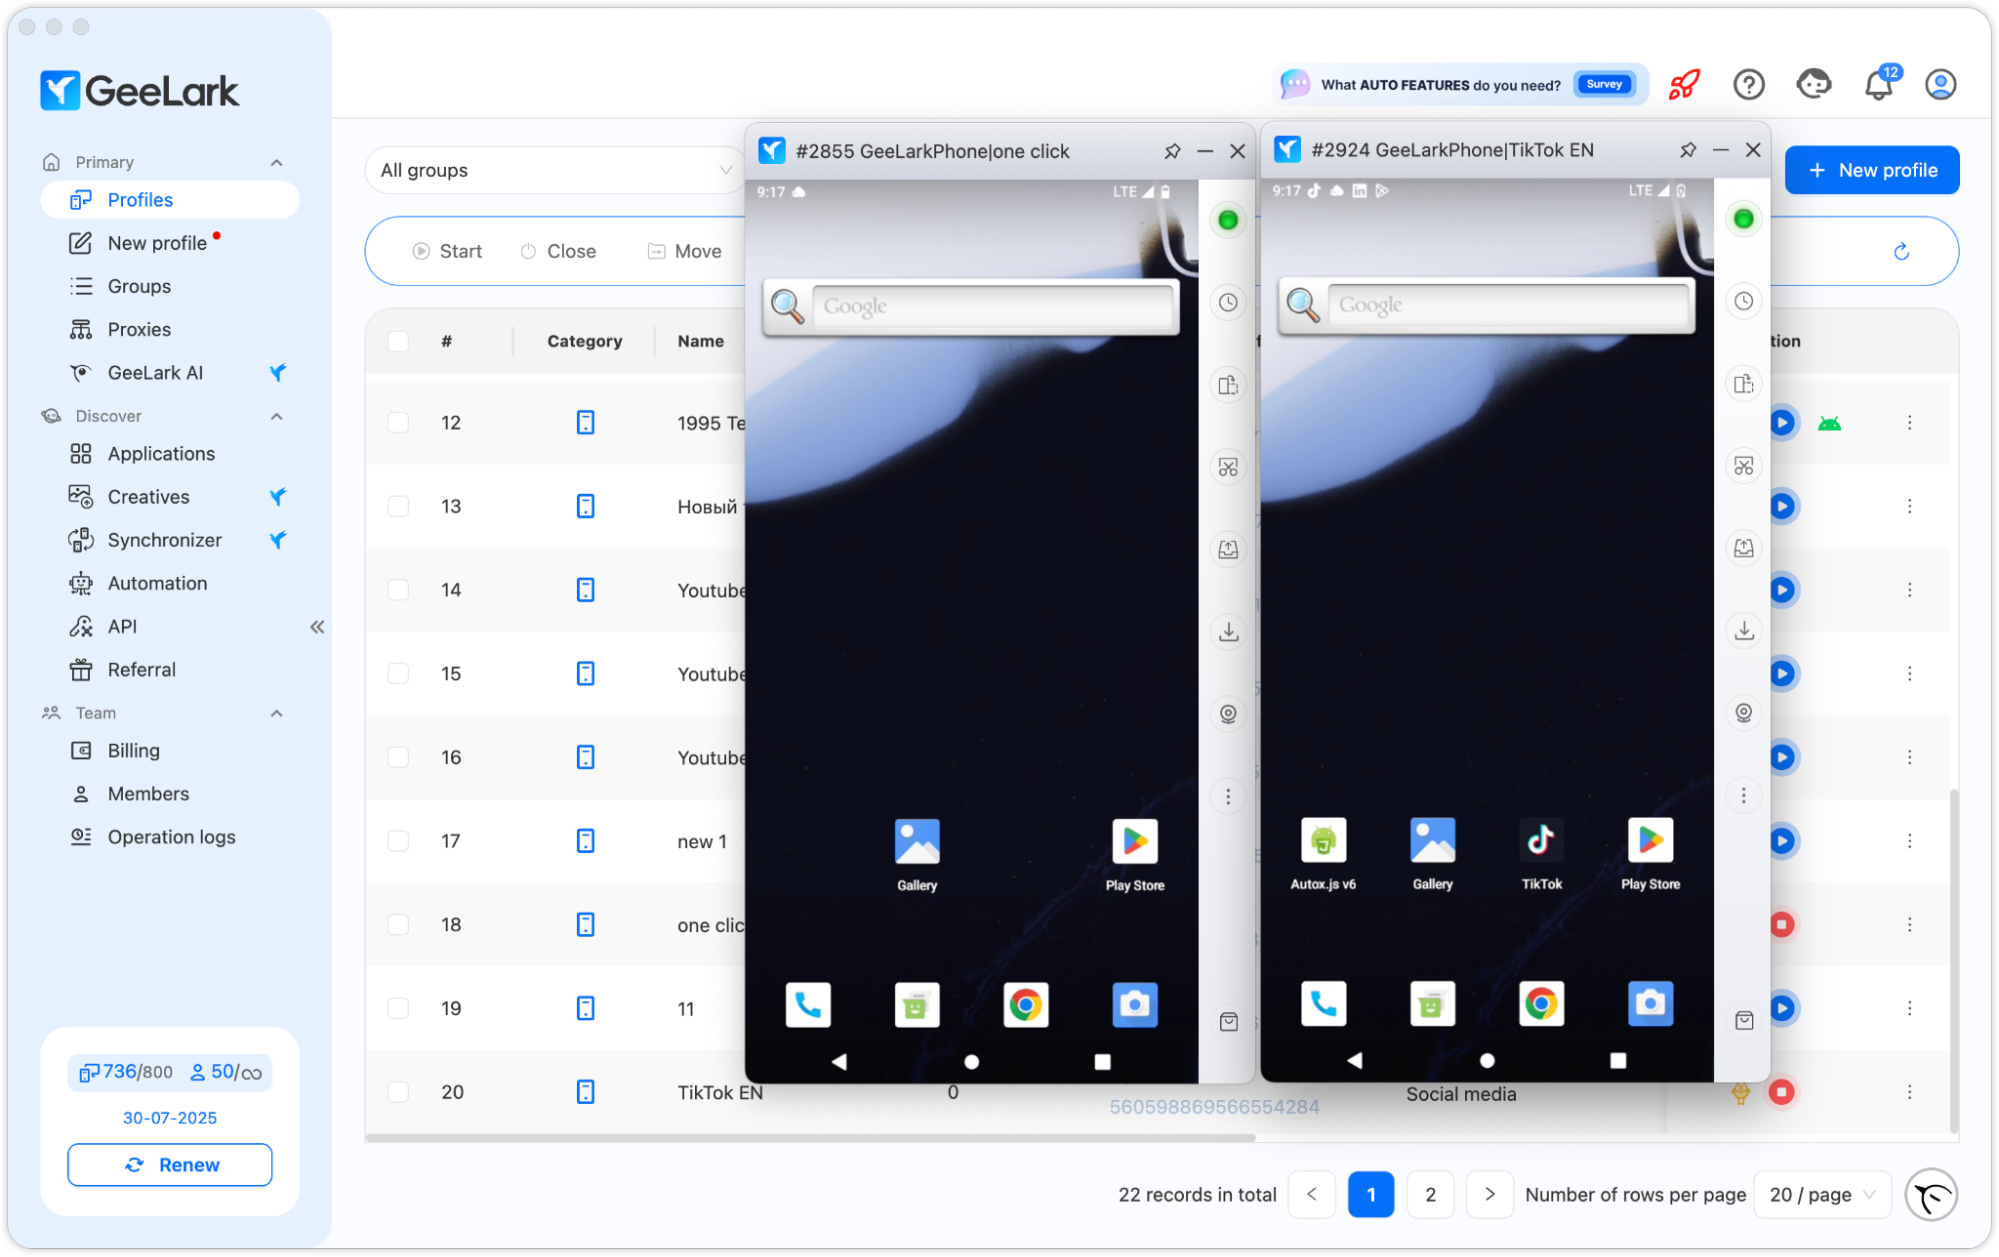Open the rocket upgrade icon in header
This screenshot has height=1257, width=1999.
(x=1684, y=85)
